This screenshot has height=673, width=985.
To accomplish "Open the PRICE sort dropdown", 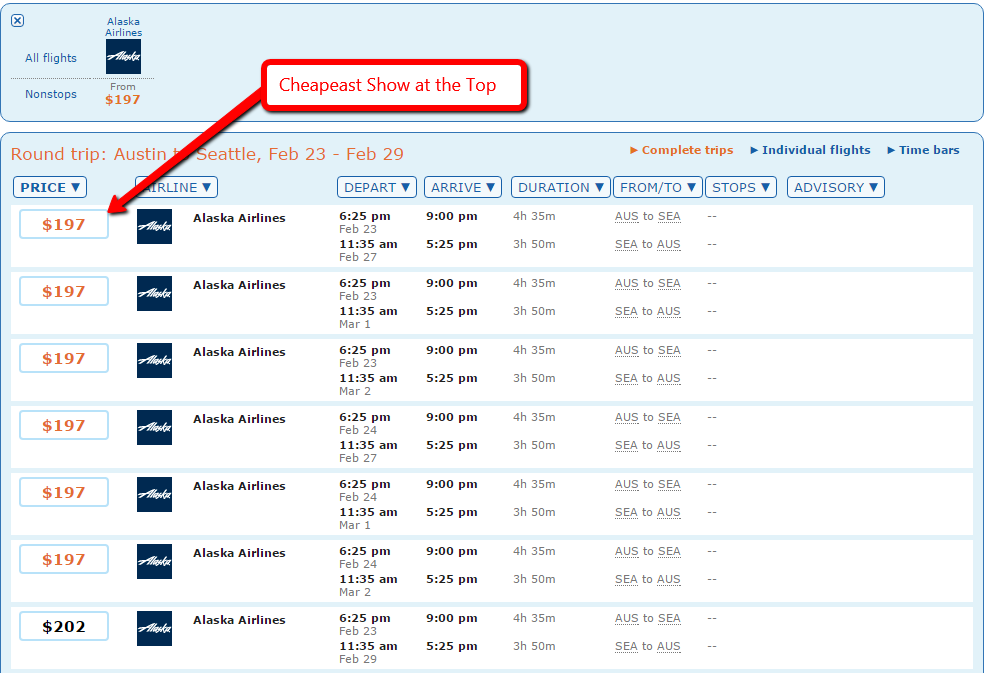I will point(50,187).
